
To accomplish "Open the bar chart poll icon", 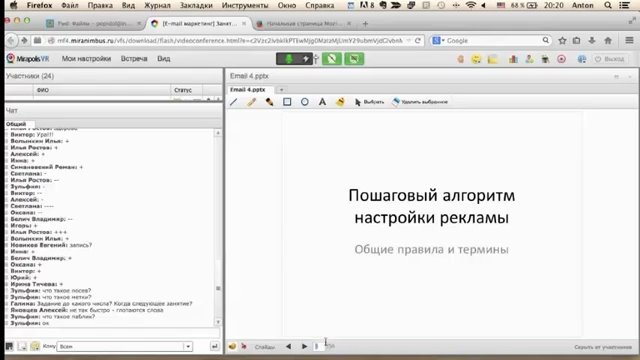I will 513,59.
